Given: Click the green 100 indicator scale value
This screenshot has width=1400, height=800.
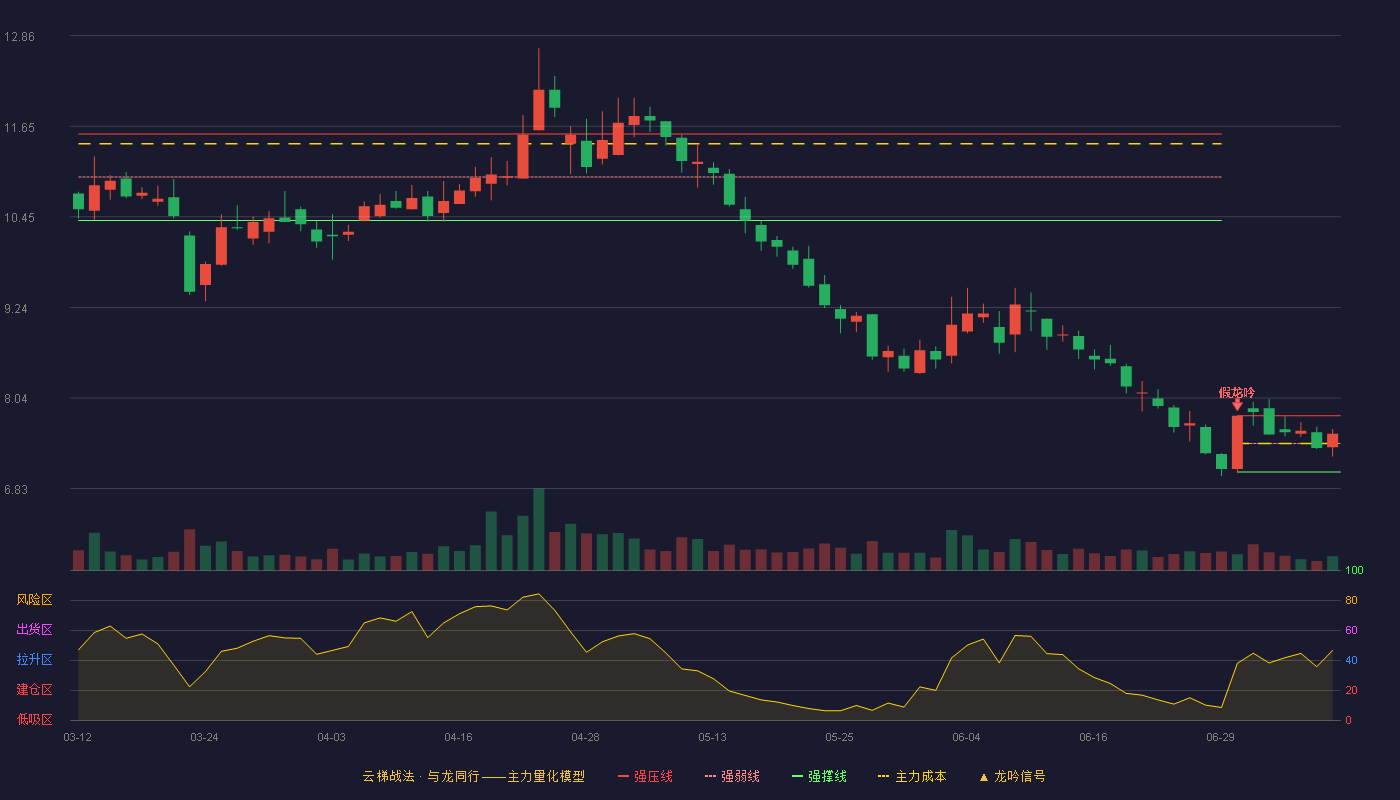Looking at the screenshot, I should coord(1354,571).
